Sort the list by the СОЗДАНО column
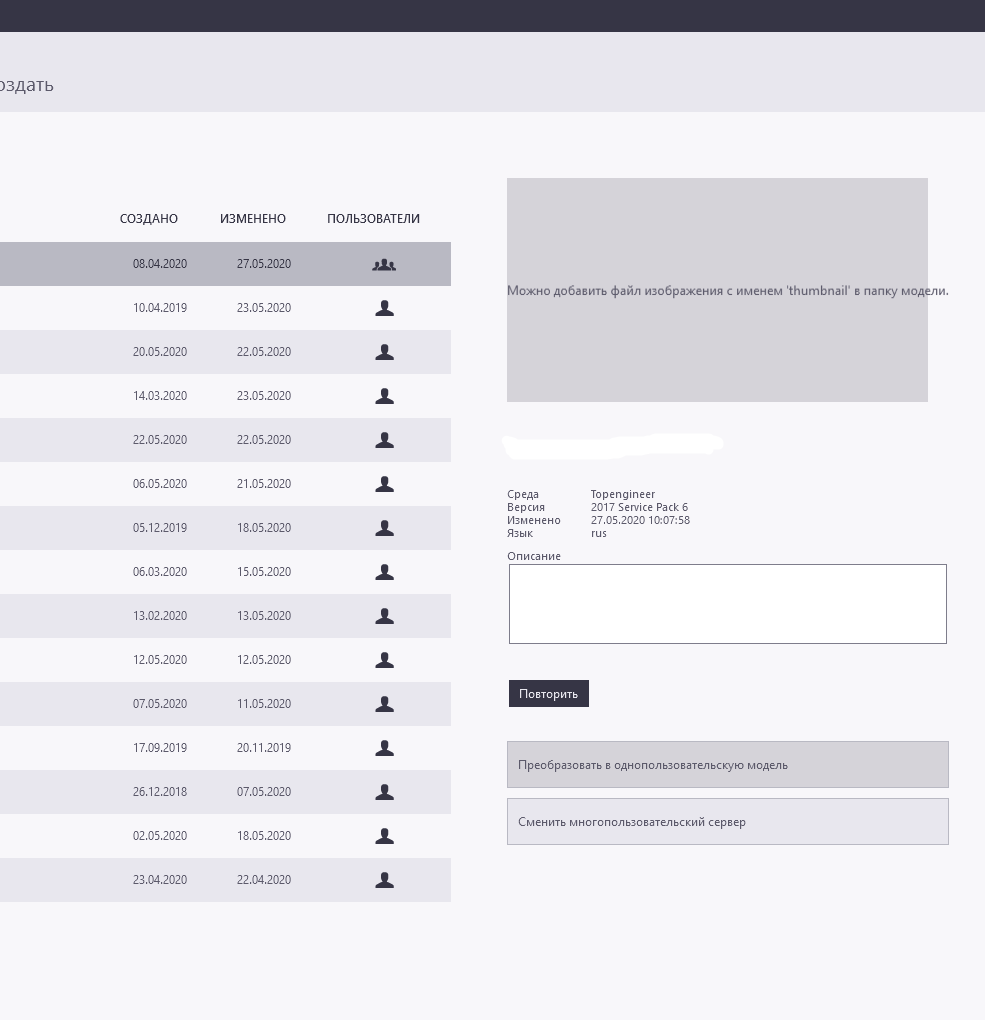 click(x=148, y=219)
